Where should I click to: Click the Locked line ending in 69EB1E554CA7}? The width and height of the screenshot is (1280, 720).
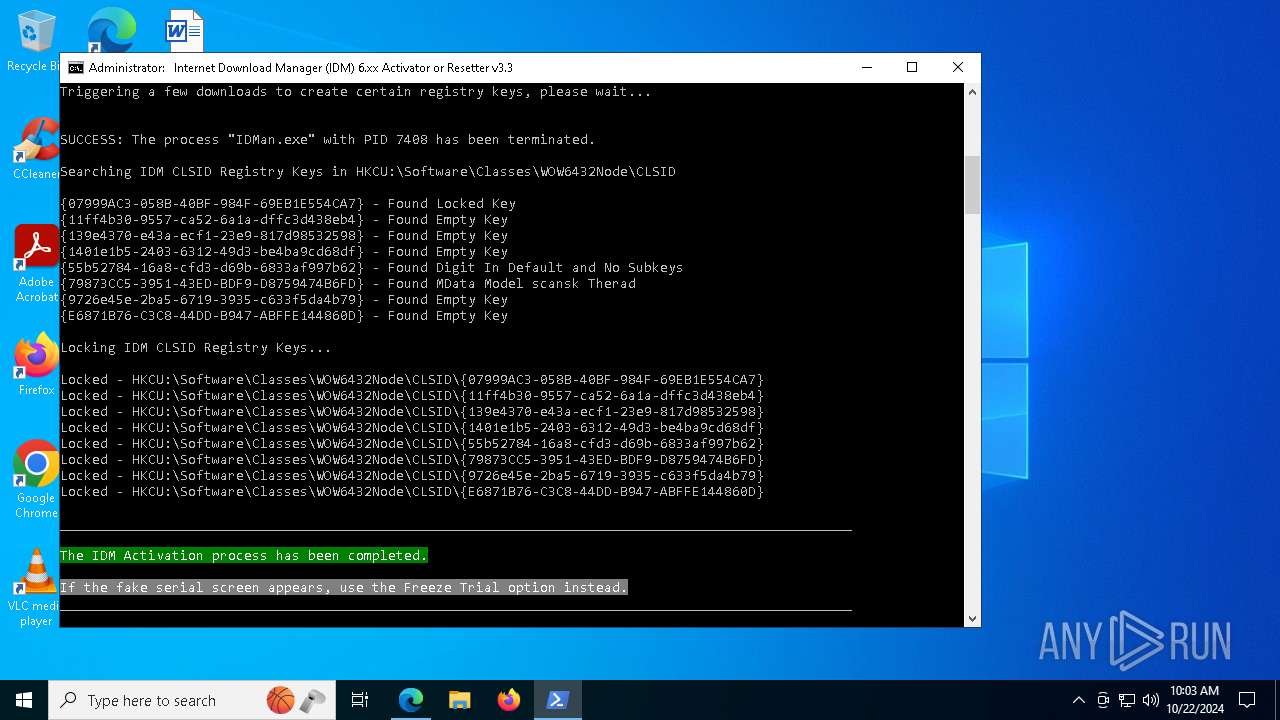tap(412, 380)
